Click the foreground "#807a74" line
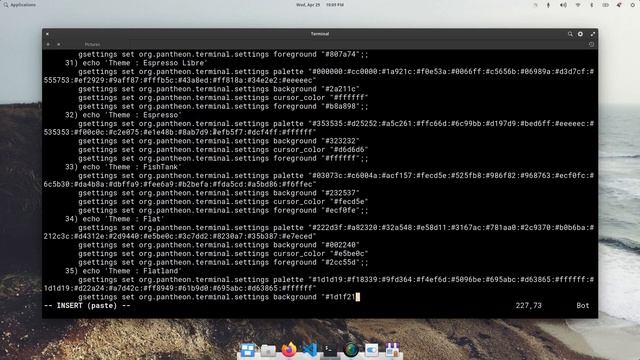The image size is (640, 360). [x=223, y=54]
